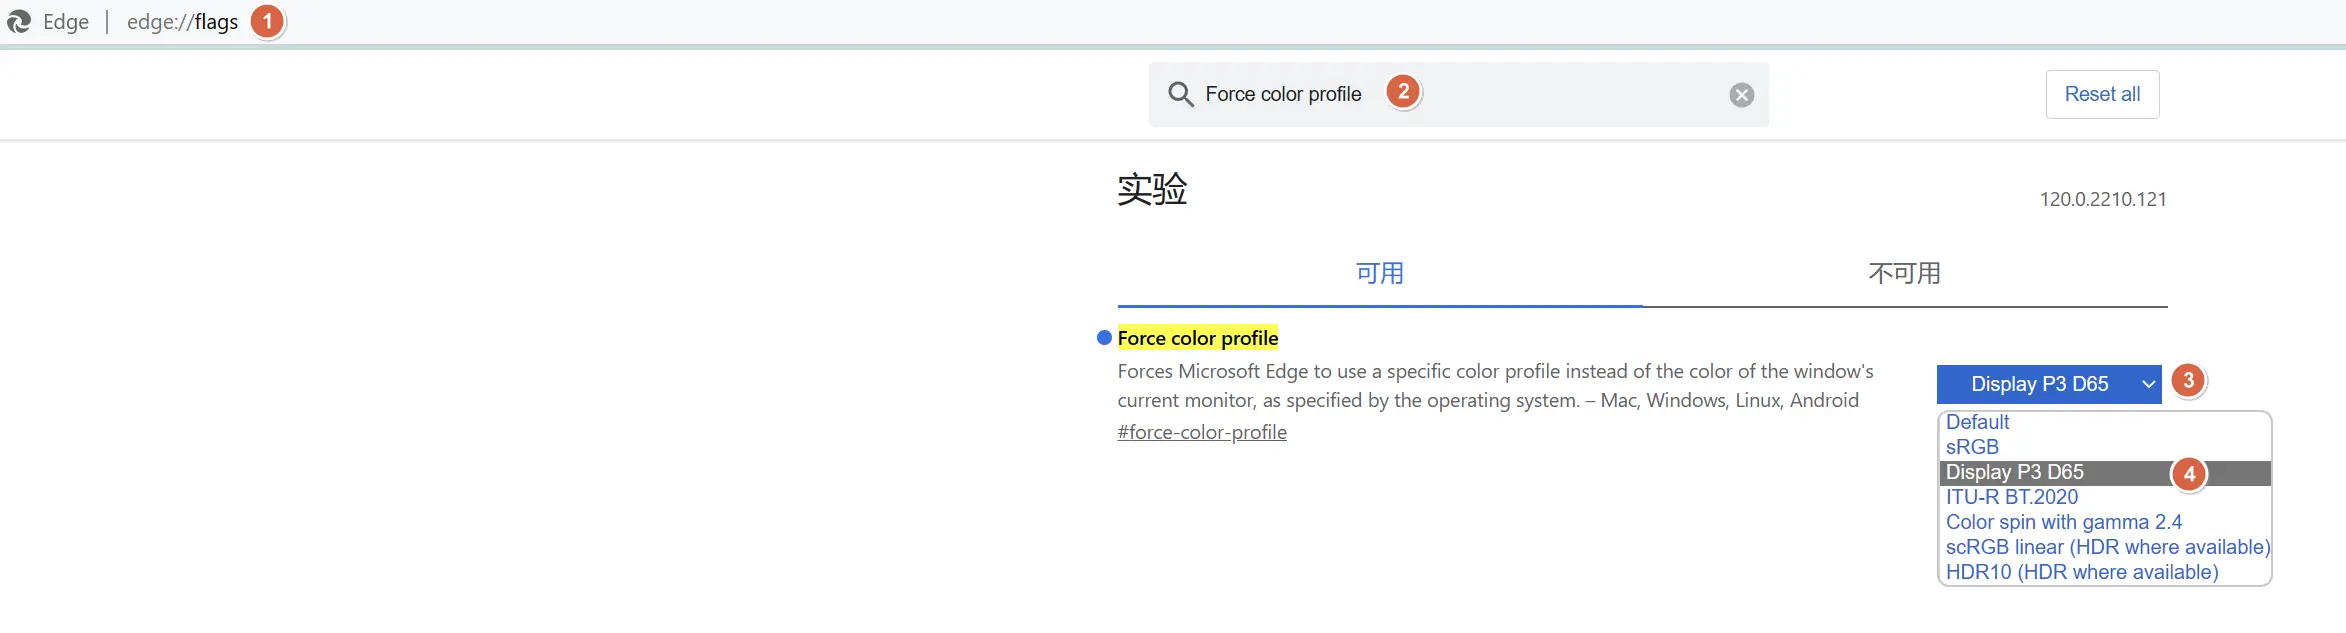Select scRGB linear (HDR where available)
Image resolution: width=2346 pixels, height=633 pixels.
[x=2106, y=547]
